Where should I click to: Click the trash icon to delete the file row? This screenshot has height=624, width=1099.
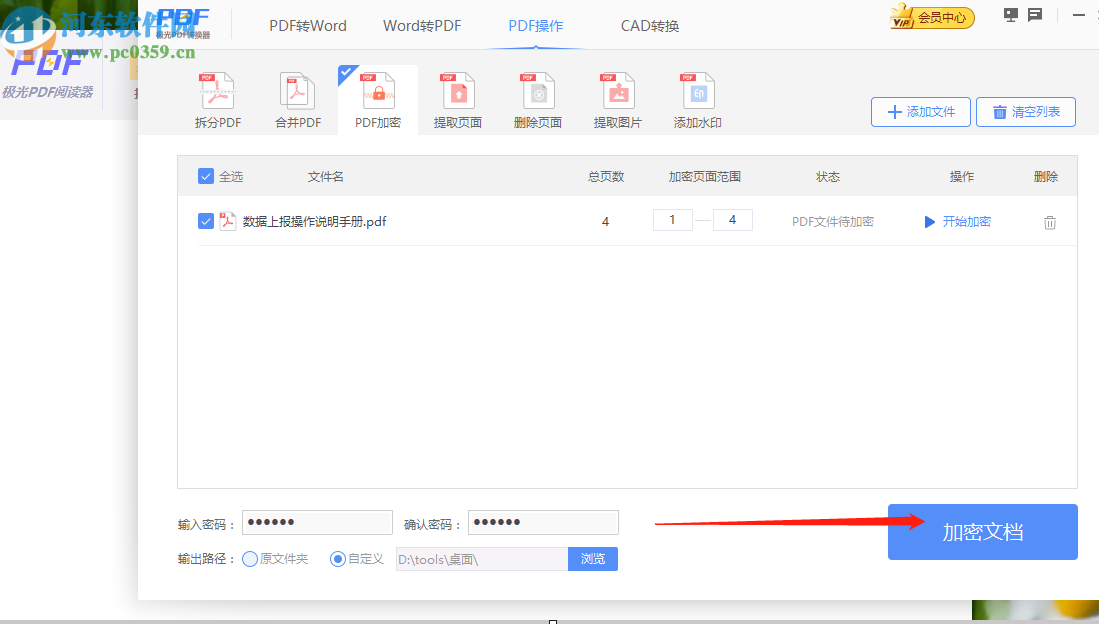(1049, 222)
